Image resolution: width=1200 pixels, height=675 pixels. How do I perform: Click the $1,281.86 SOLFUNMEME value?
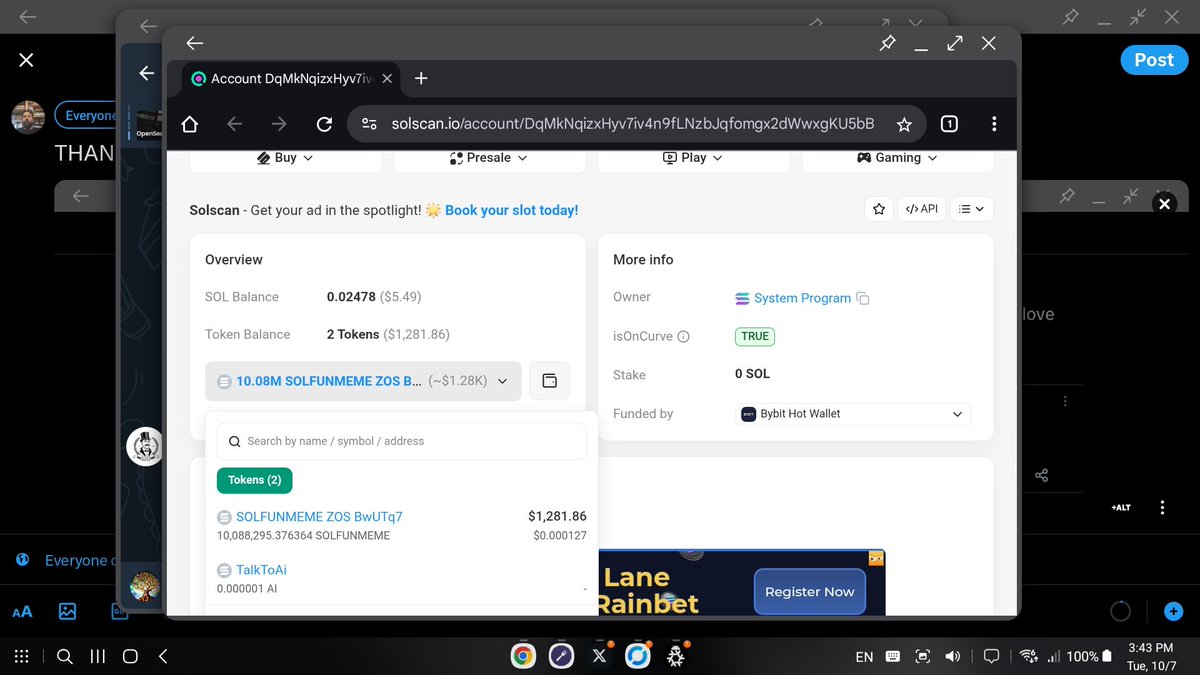click(557, 517)
